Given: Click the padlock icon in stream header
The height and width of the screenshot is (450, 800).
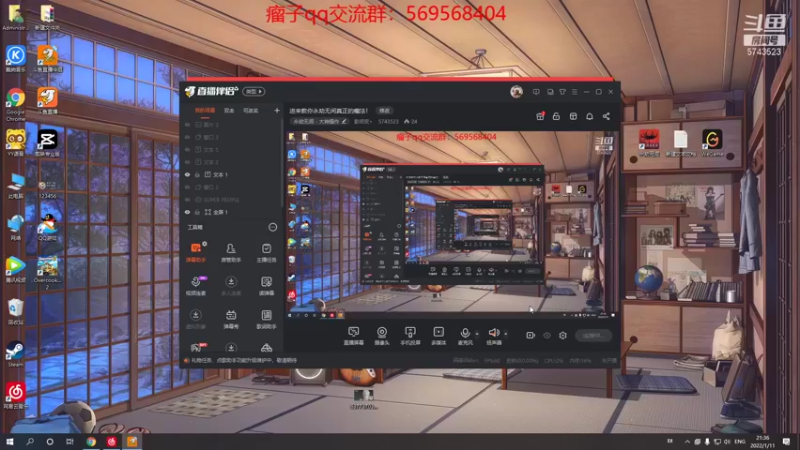Looking at the screenshot, I should [556, 116].
